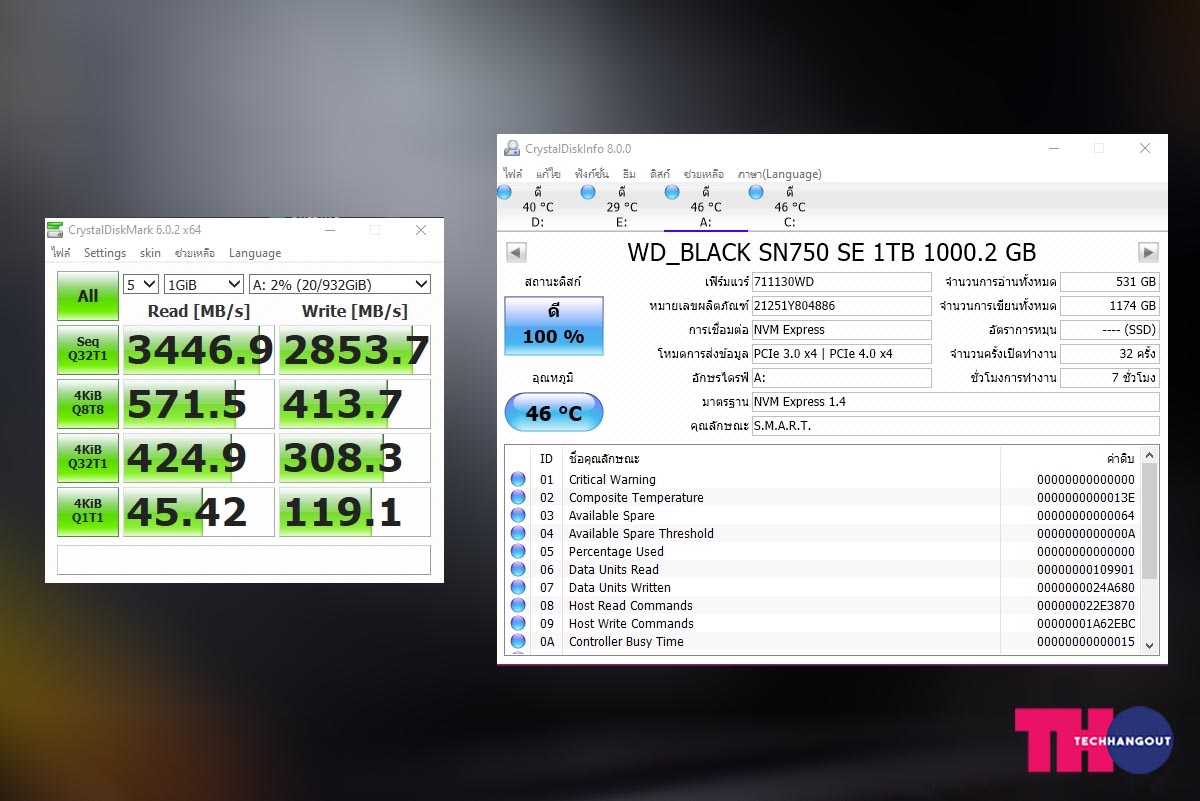Click the transfer mode field PCIe 3.0 x4
This screenshot has height=801, width=1200.
[x=842, y=354]
